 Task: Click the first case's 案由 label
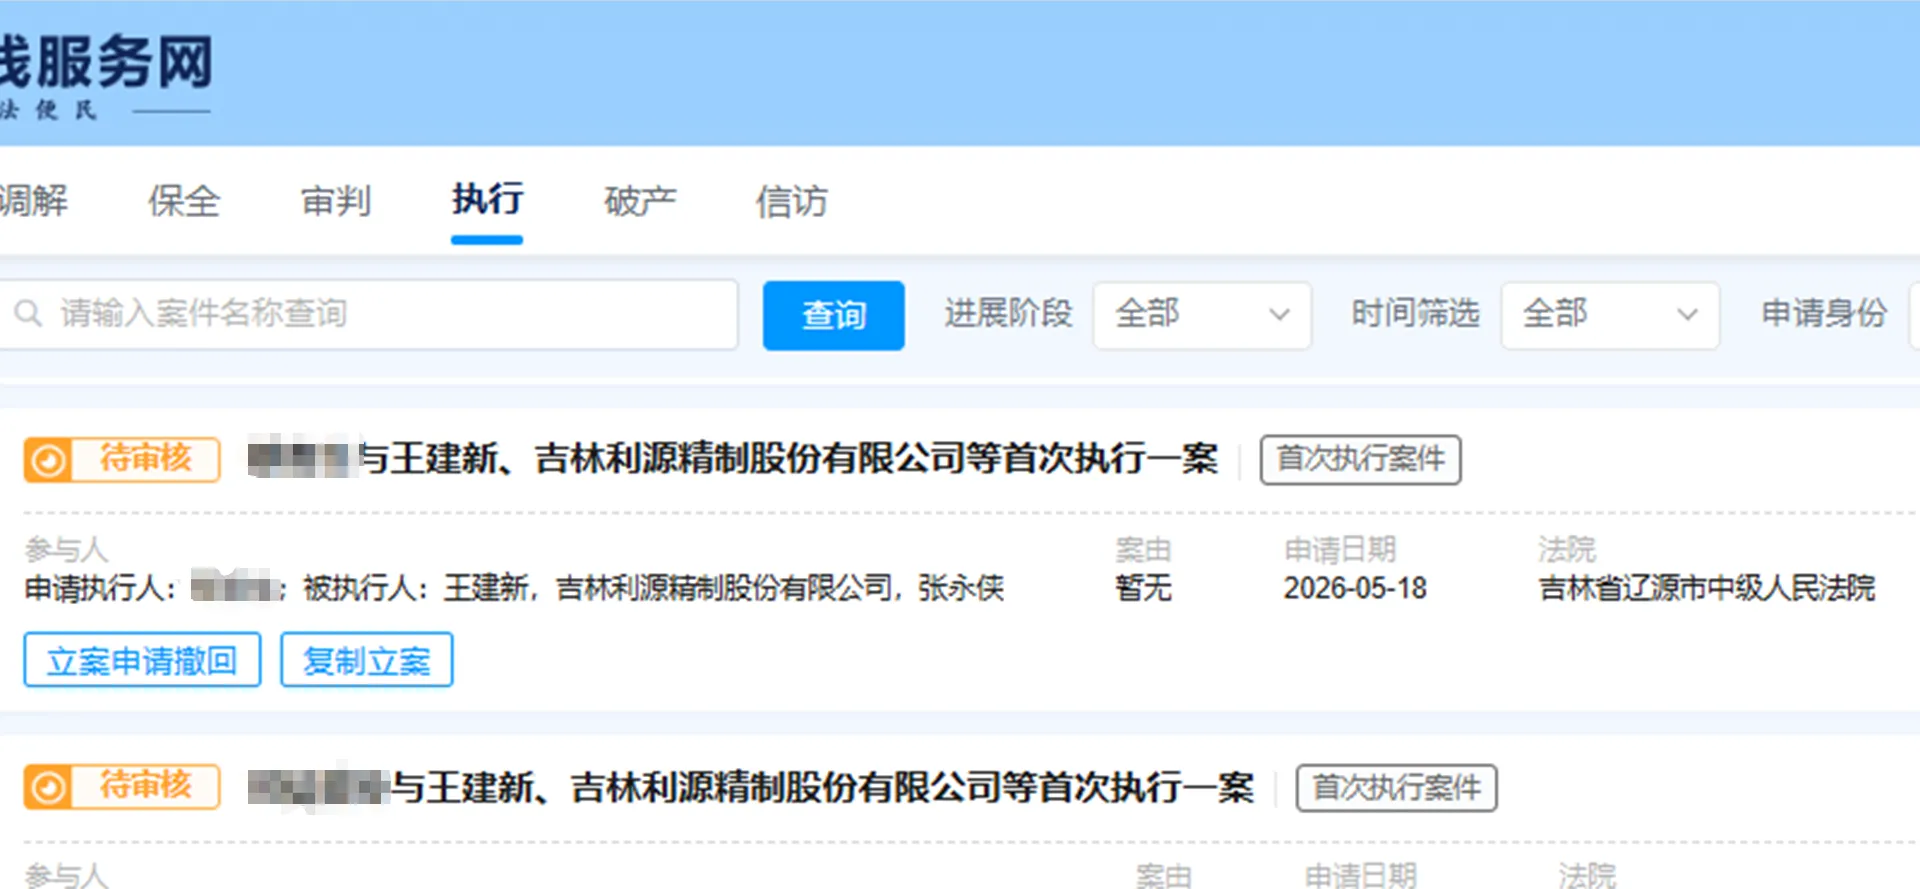click(1143, 549)
